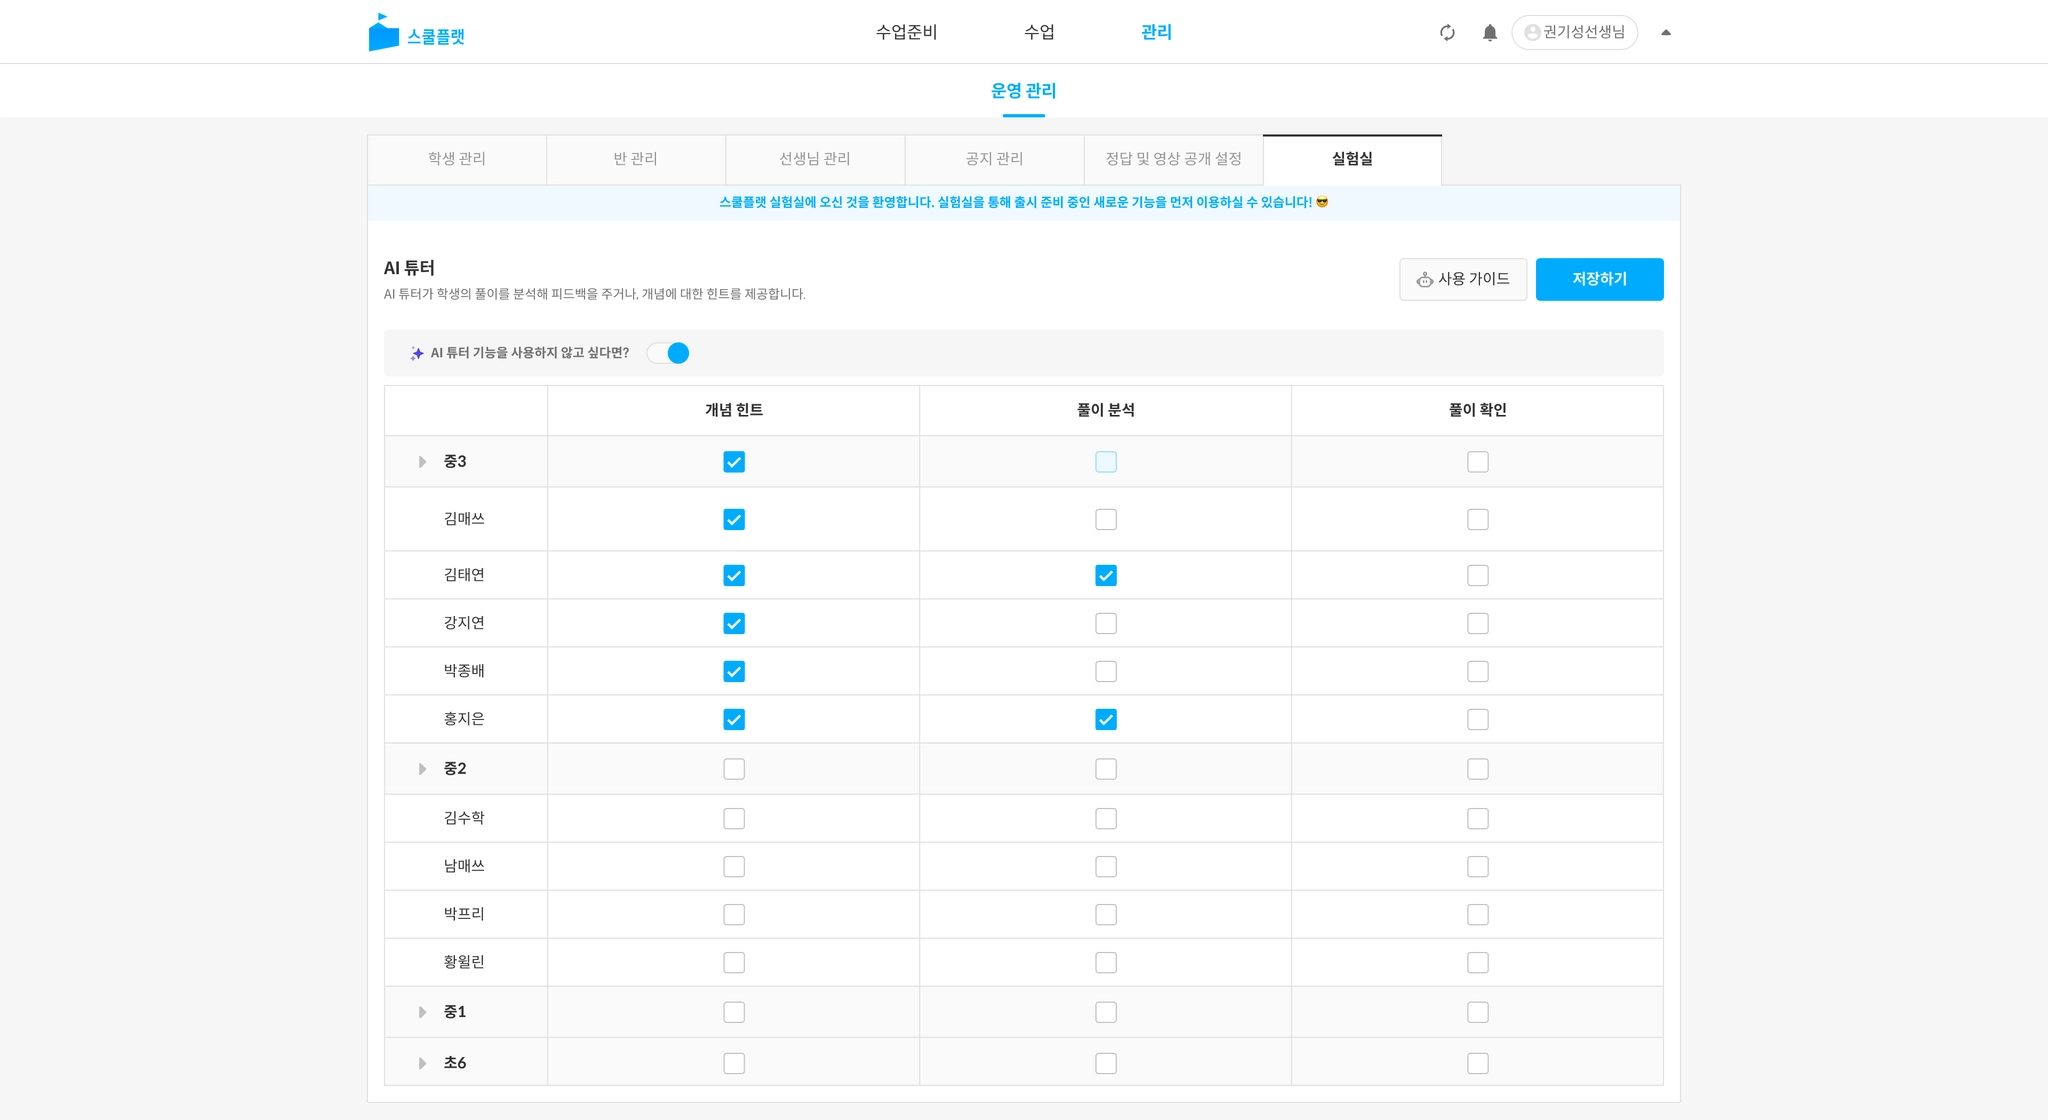Check 풀이 확인 for 홍지은
2048x1120 pixels.
coord(1478,720)
